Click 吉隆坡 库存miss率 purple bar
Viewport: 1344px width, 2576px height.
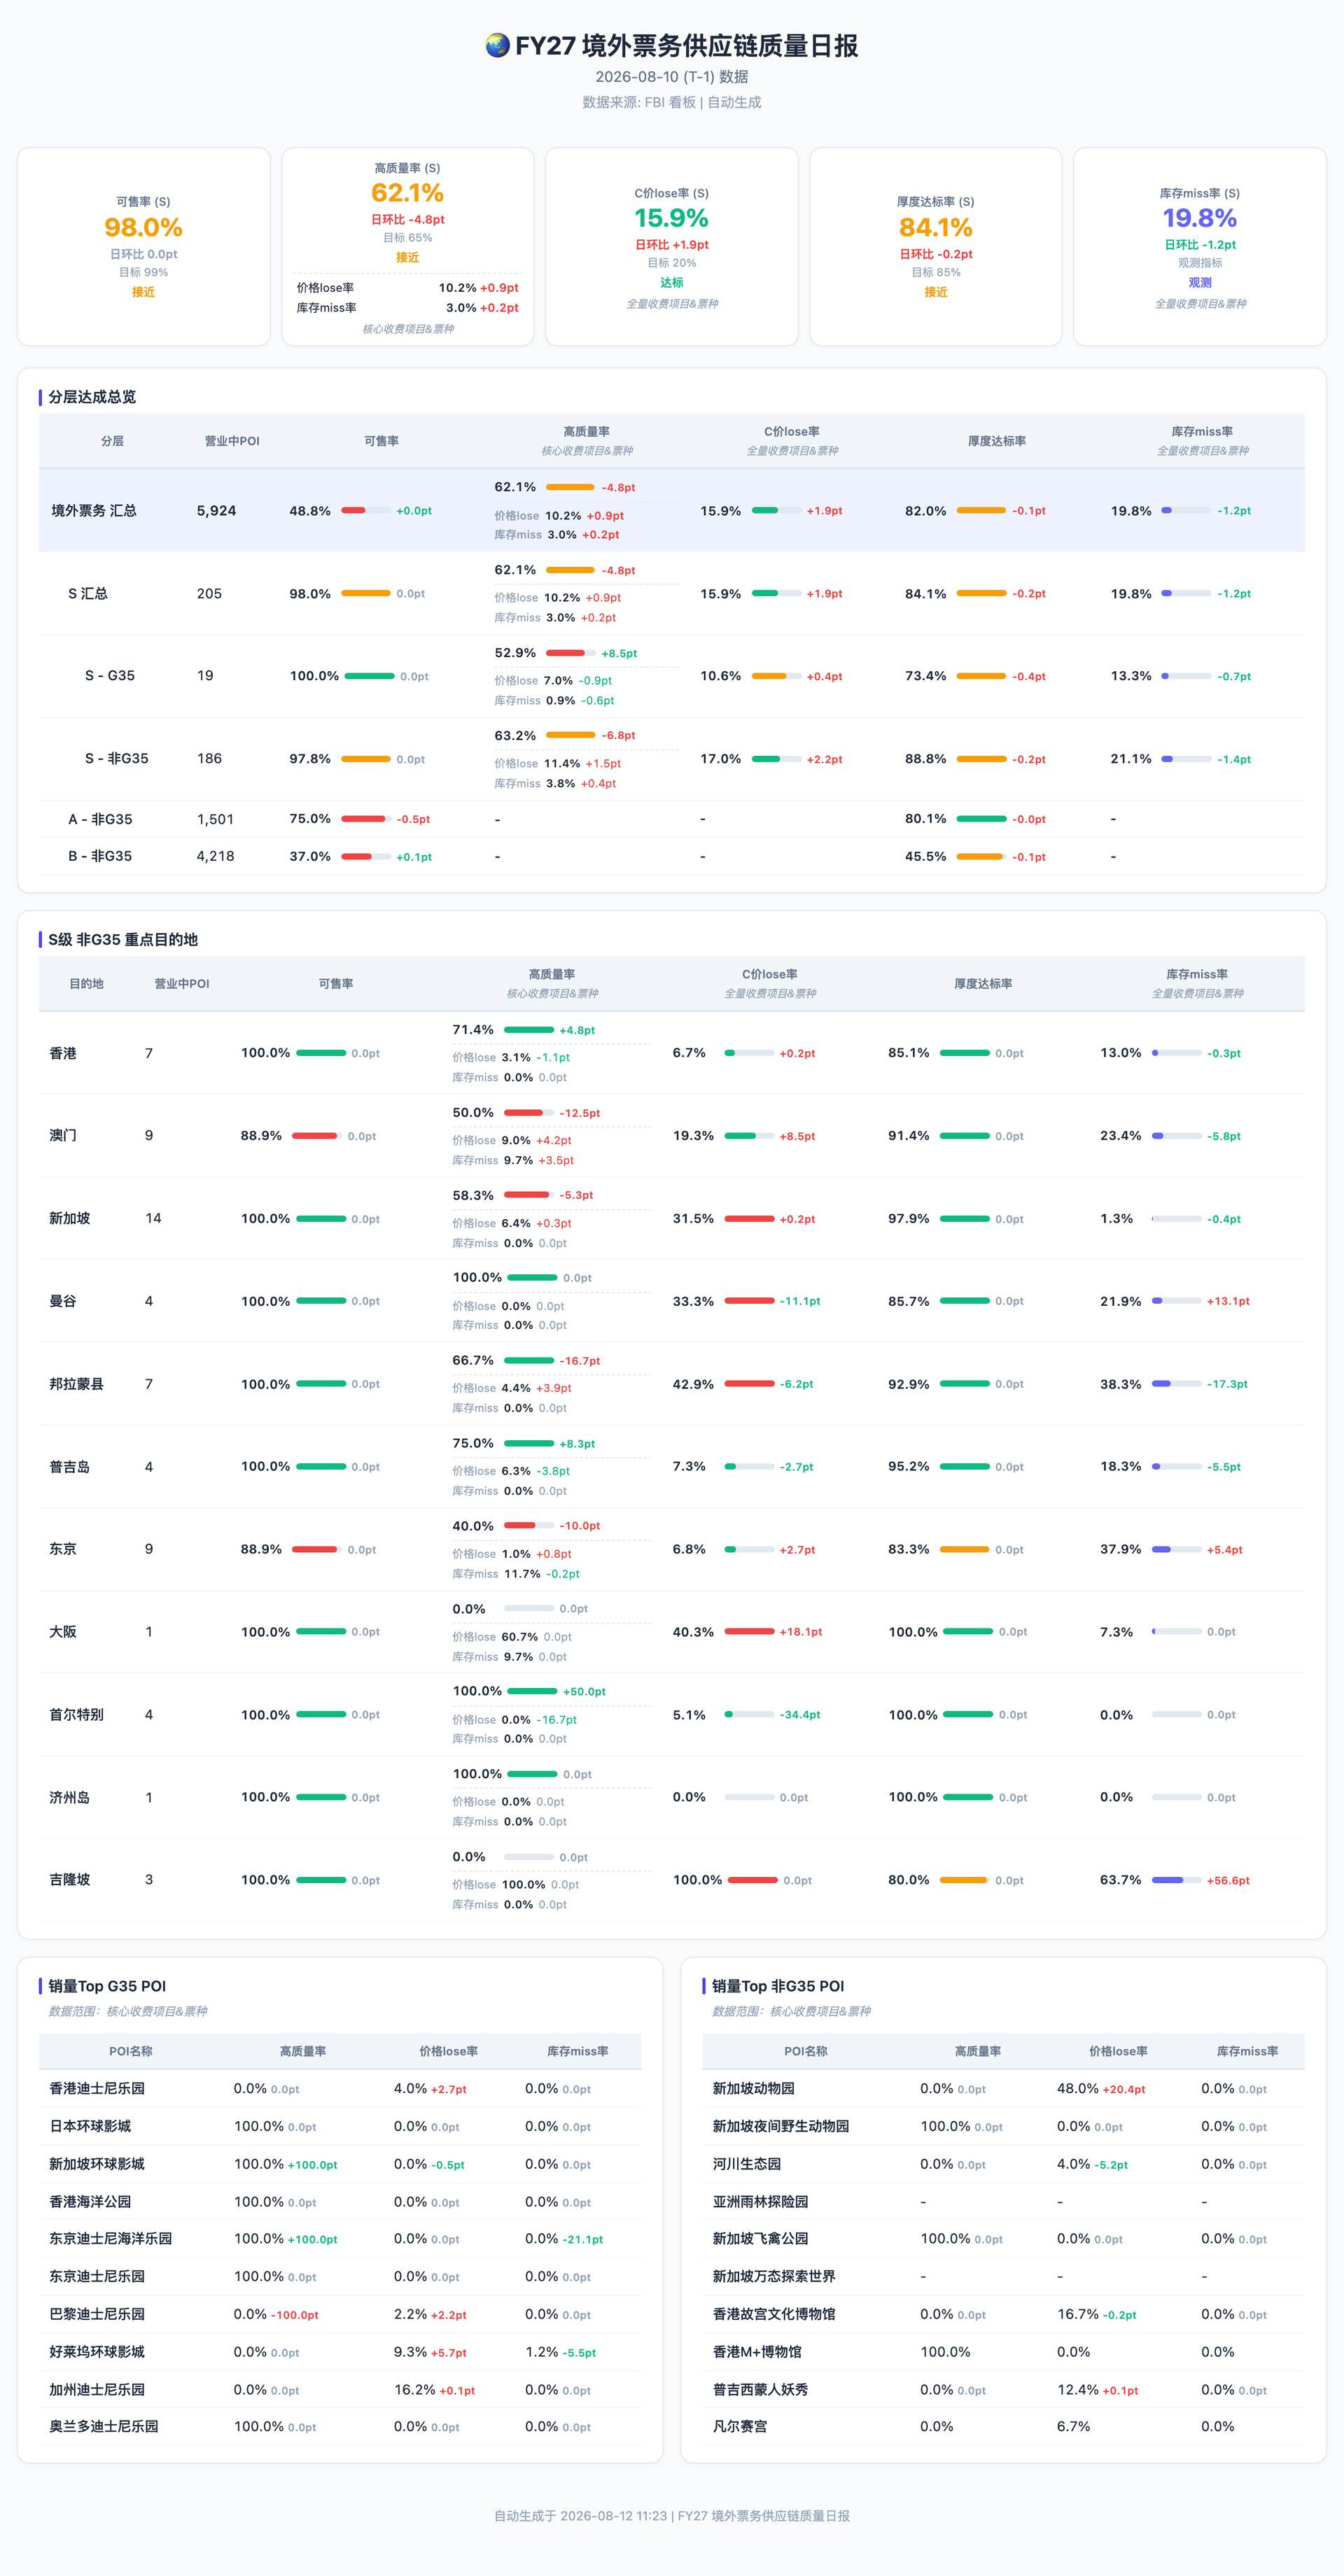1176,1880
